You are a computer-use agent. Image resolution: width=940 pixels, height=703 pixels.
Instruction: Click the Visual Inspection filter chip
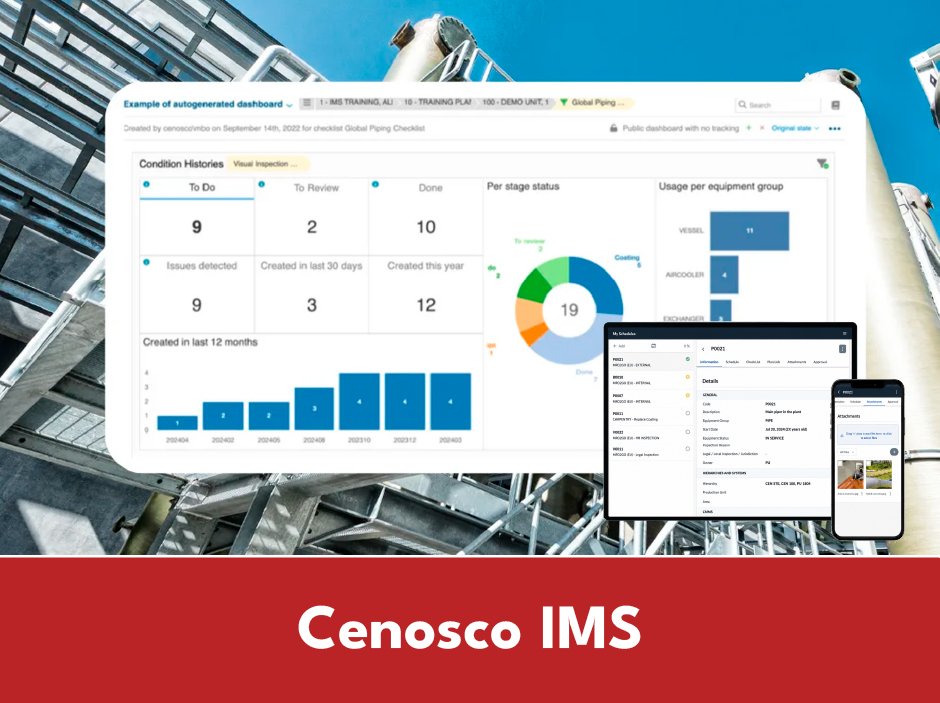coord(267,164)
